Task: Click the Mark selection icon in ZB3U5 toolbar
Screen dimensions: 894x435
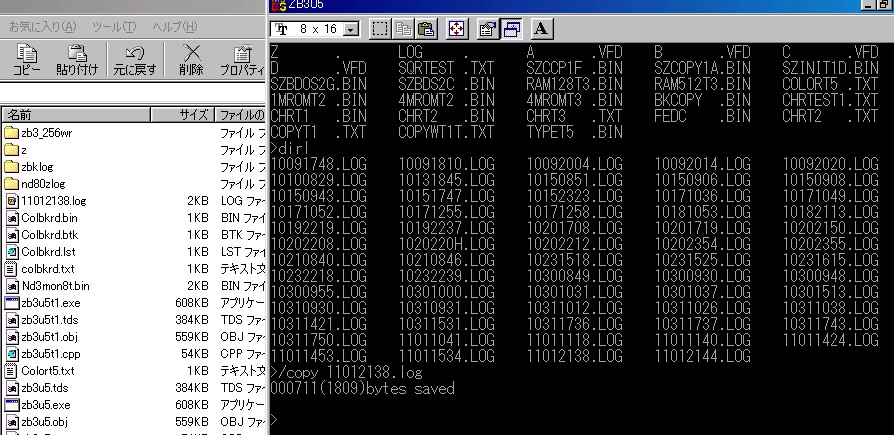Action: [380, 29]
